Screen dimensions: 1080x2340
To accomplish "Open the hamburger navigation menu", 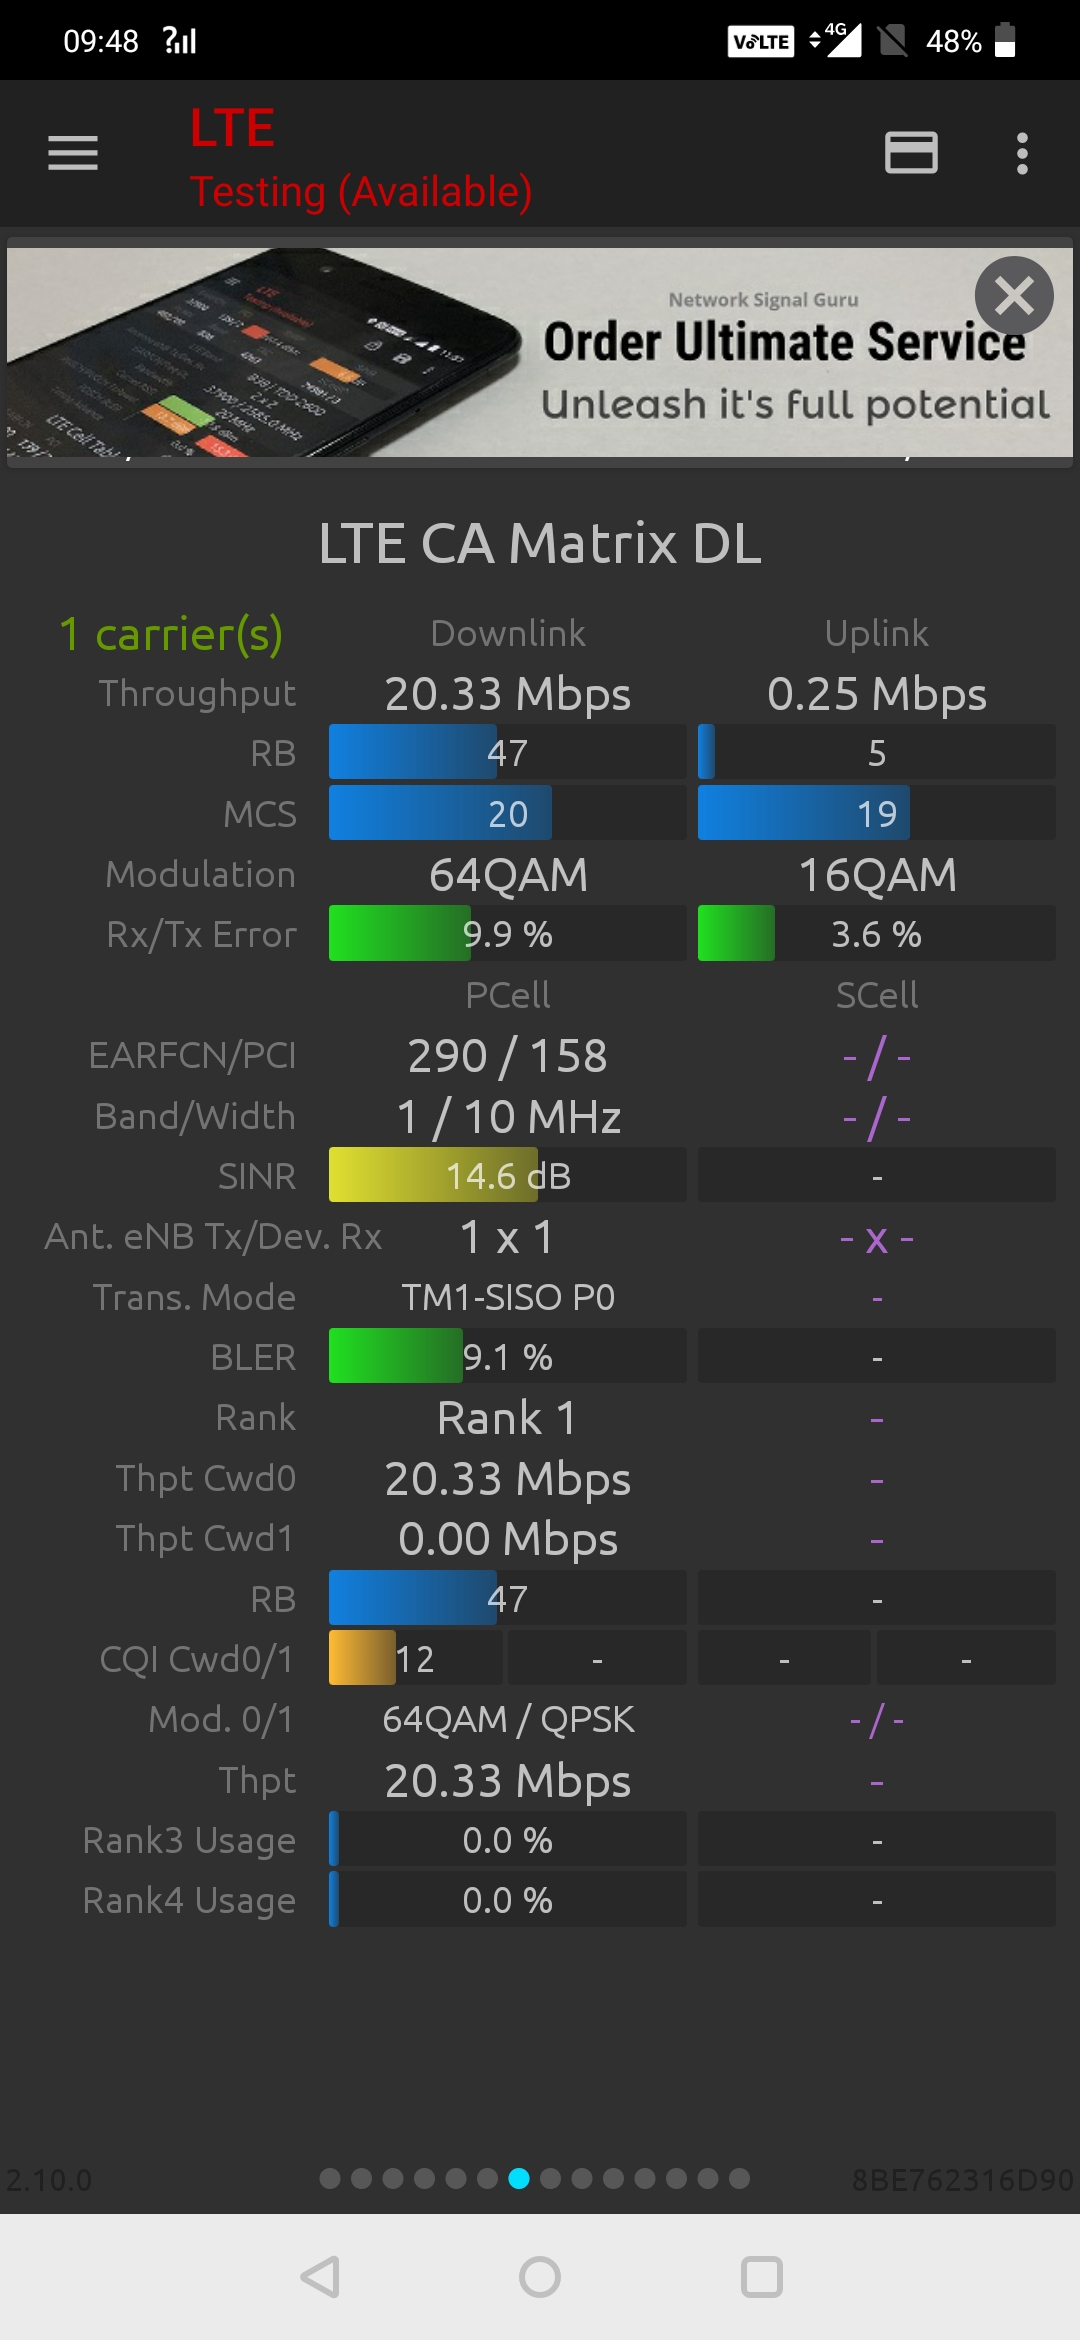I will [x=73, y=153].
